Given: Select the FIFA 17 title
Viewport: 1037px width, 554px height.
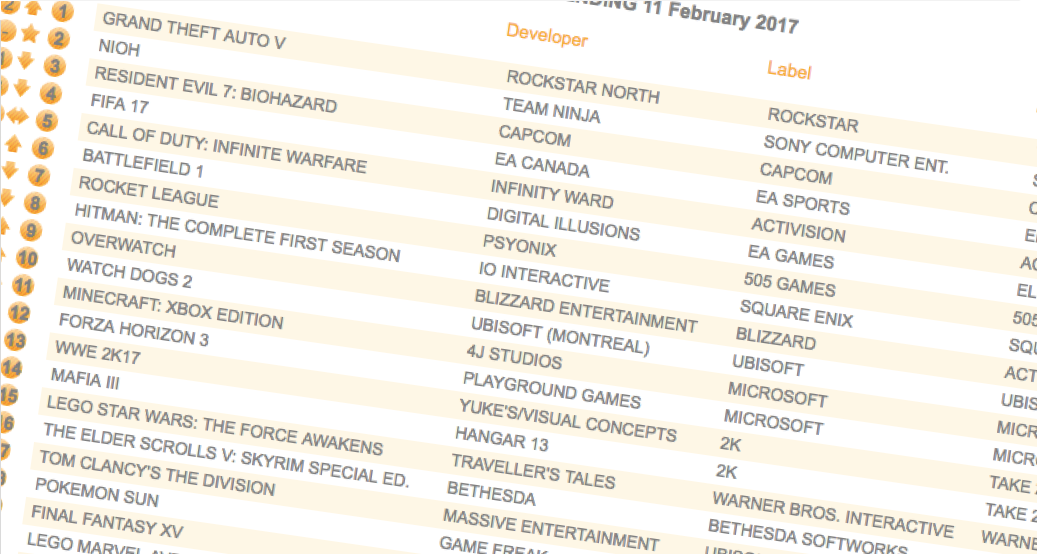Looking at the screenshot, I should (x=120, y=103).
